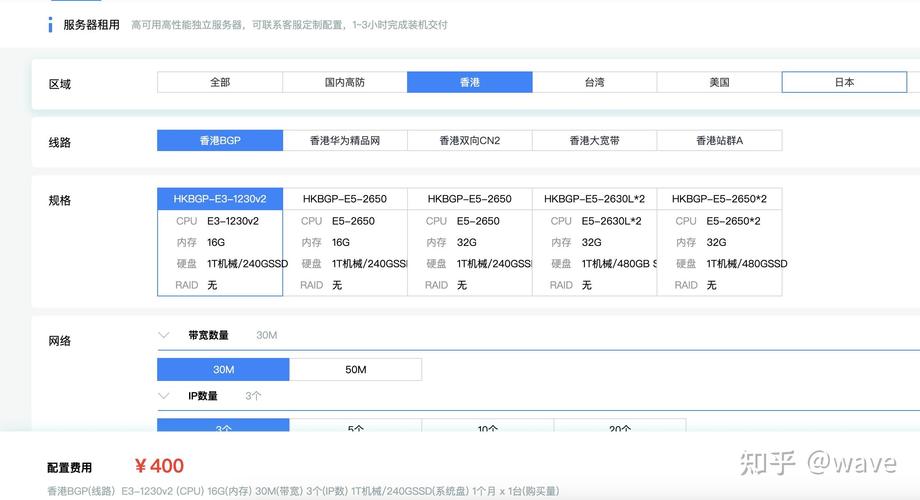920x500 pixels.
Task: Click the IP数量 label
Action: point(203,396)
